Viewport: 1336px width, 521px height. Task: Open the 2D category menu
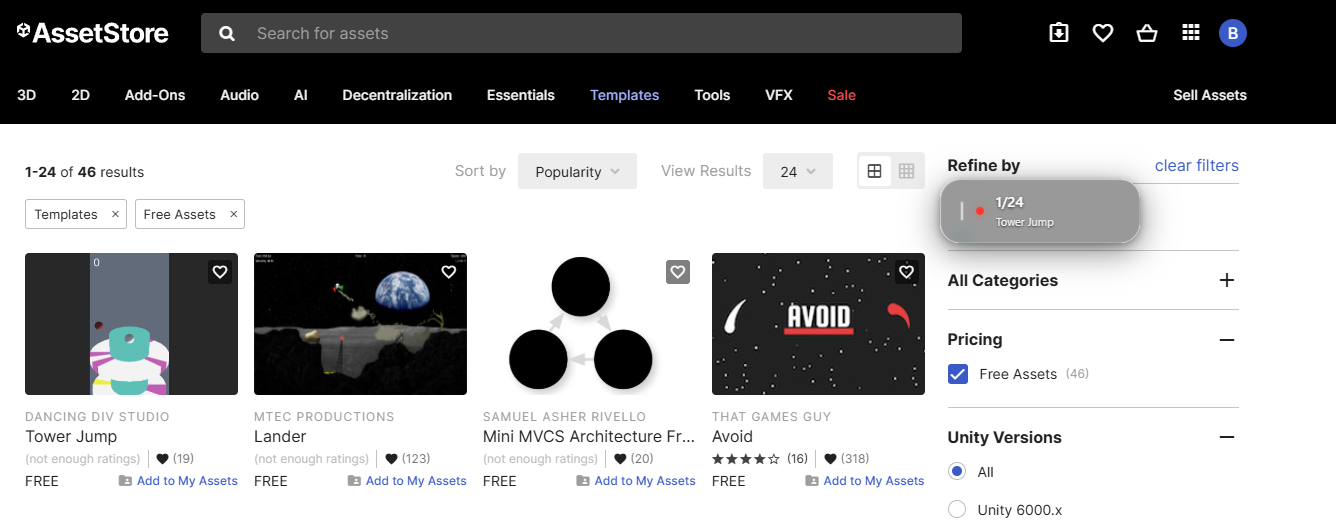click(81, 95)
